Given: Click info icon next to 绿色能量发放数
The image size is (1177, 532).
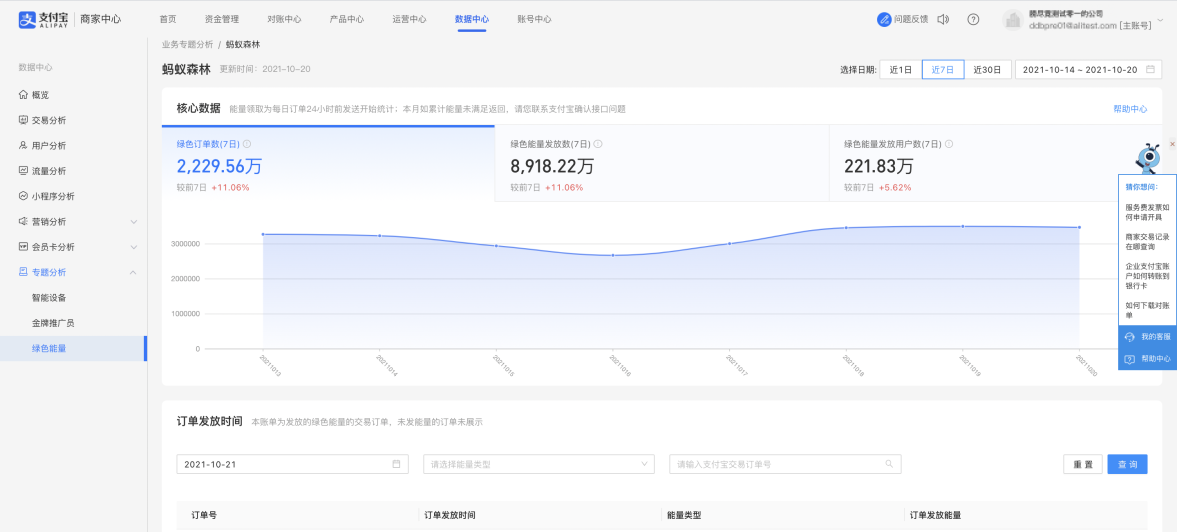Looking at the screenshot, I should [x=598, y=144].
